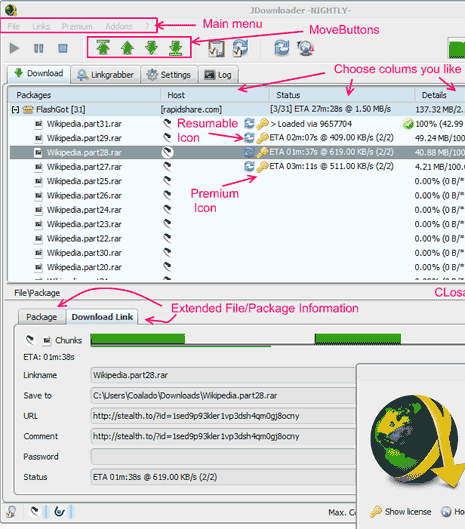Viewport: 465px width, 529px height.
Task: Click the Linkname field
Action: pos(223,375)
